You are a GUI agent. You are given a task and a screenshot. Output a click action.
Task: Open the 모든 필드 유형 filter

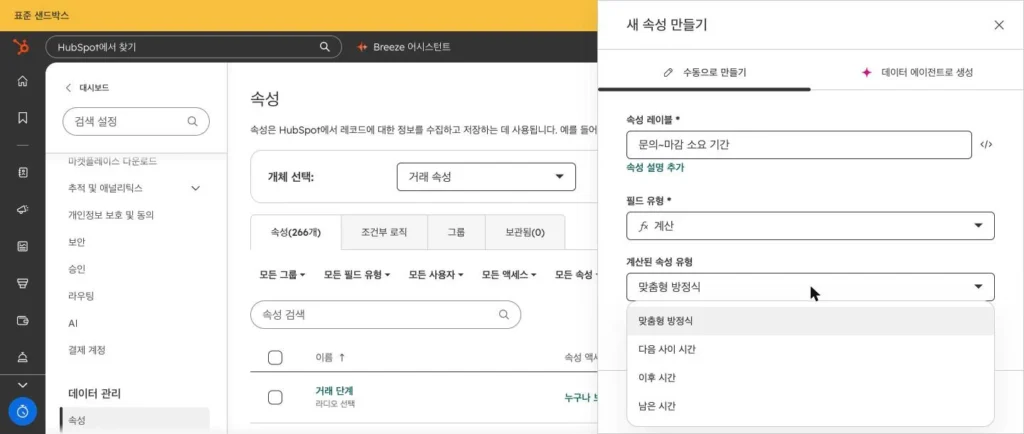(x=357, y=275)
